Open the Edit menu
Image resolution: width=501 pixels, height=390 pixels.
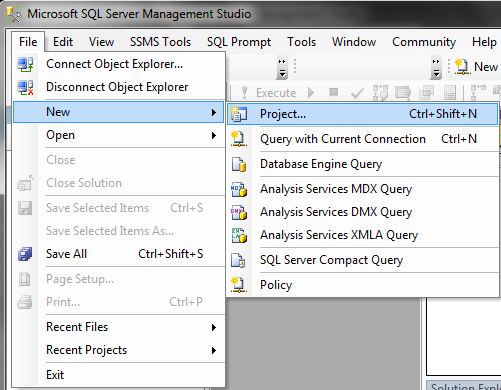point(63,42)
